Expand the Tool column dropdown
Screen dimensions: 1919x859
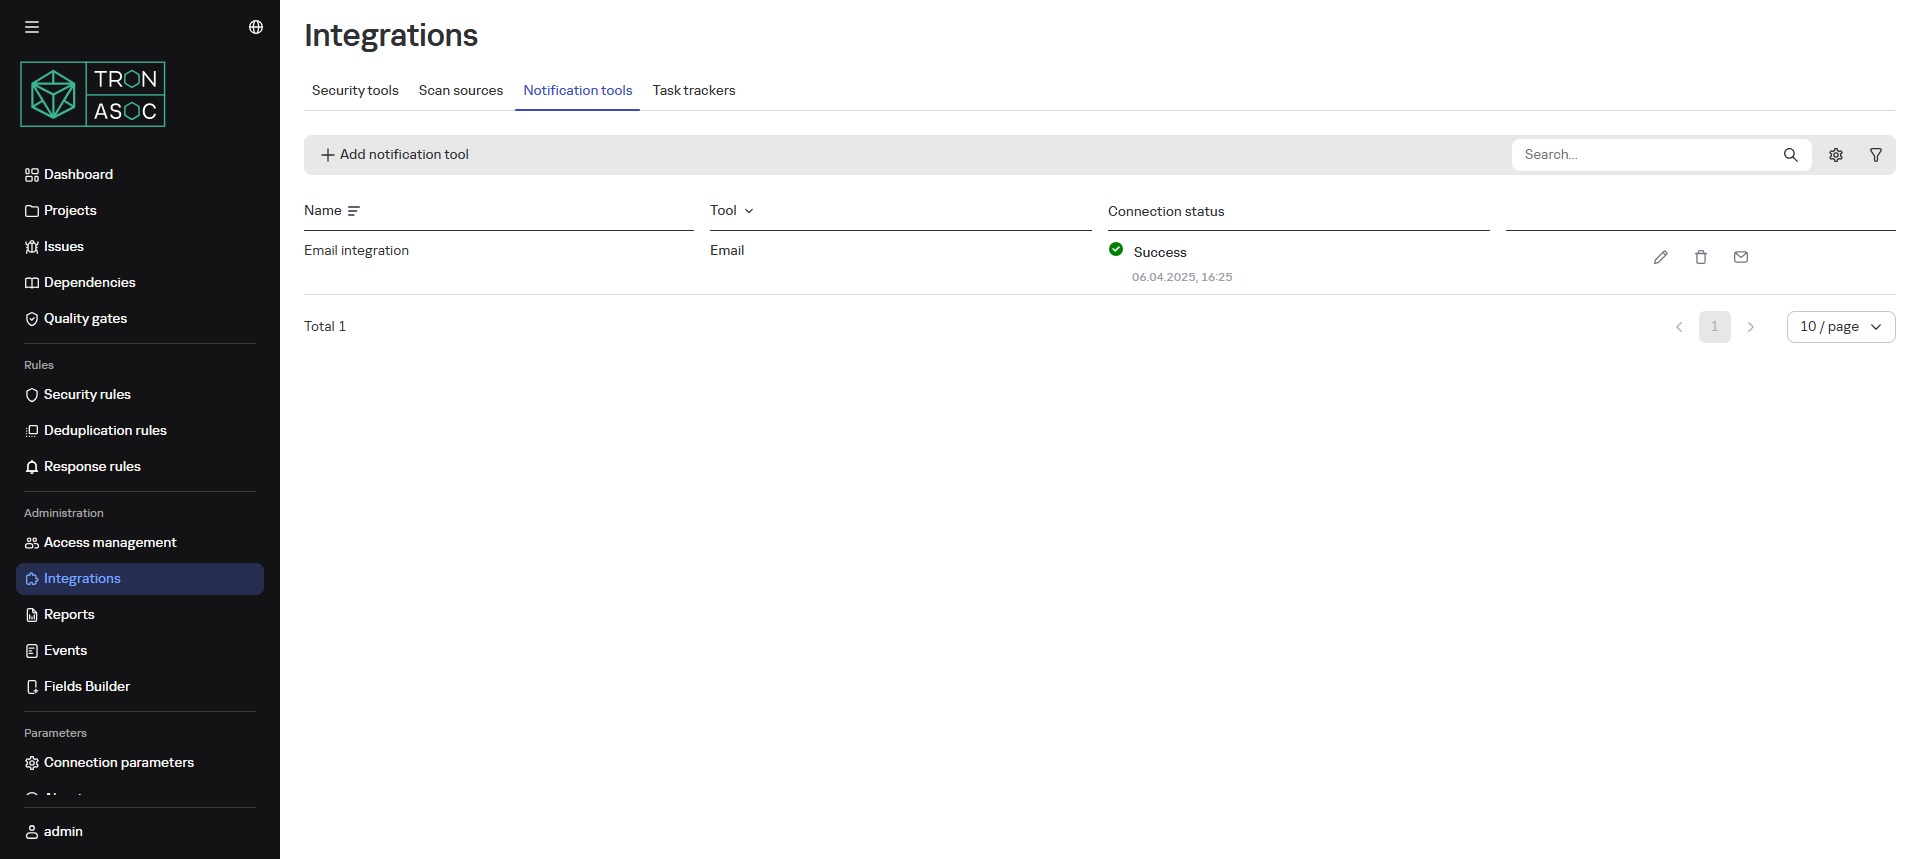(x=748, y=211)
